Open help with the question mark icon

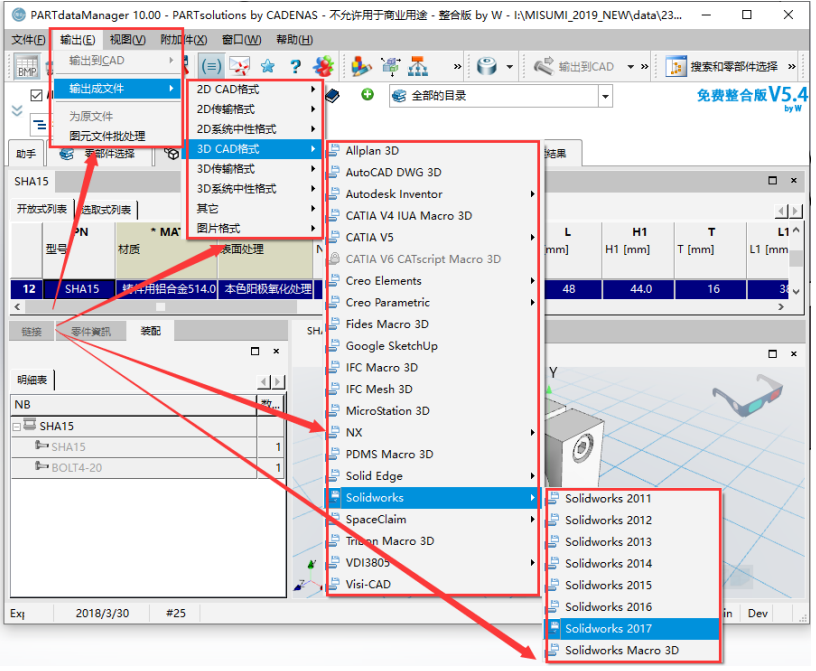[x=295, y=67]
